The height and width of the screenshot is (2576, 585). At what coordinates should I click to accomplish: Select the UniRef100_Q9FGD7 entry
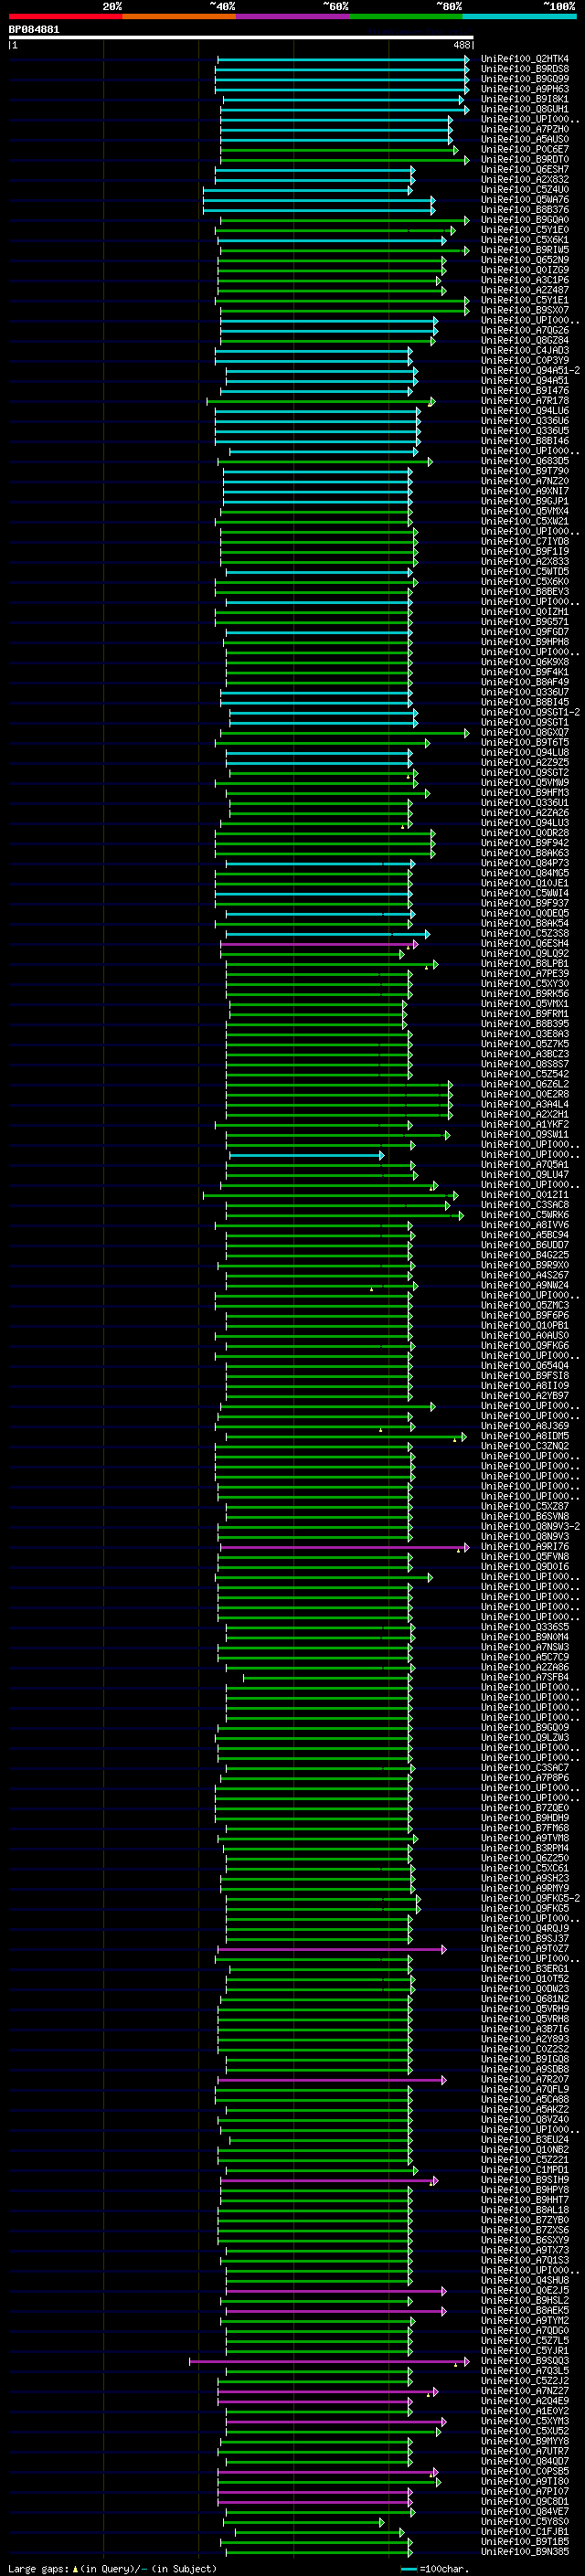[525, 632]
